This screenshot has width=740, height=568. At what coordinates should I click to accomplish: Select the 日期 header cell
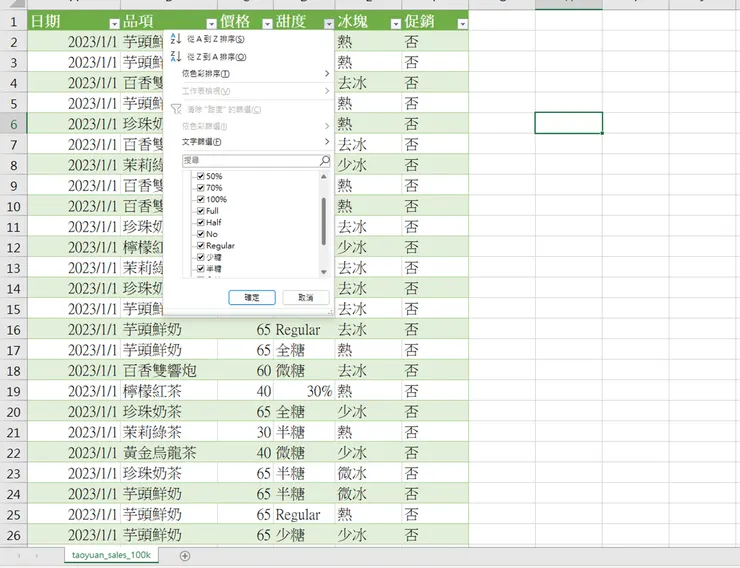point(74,21)
